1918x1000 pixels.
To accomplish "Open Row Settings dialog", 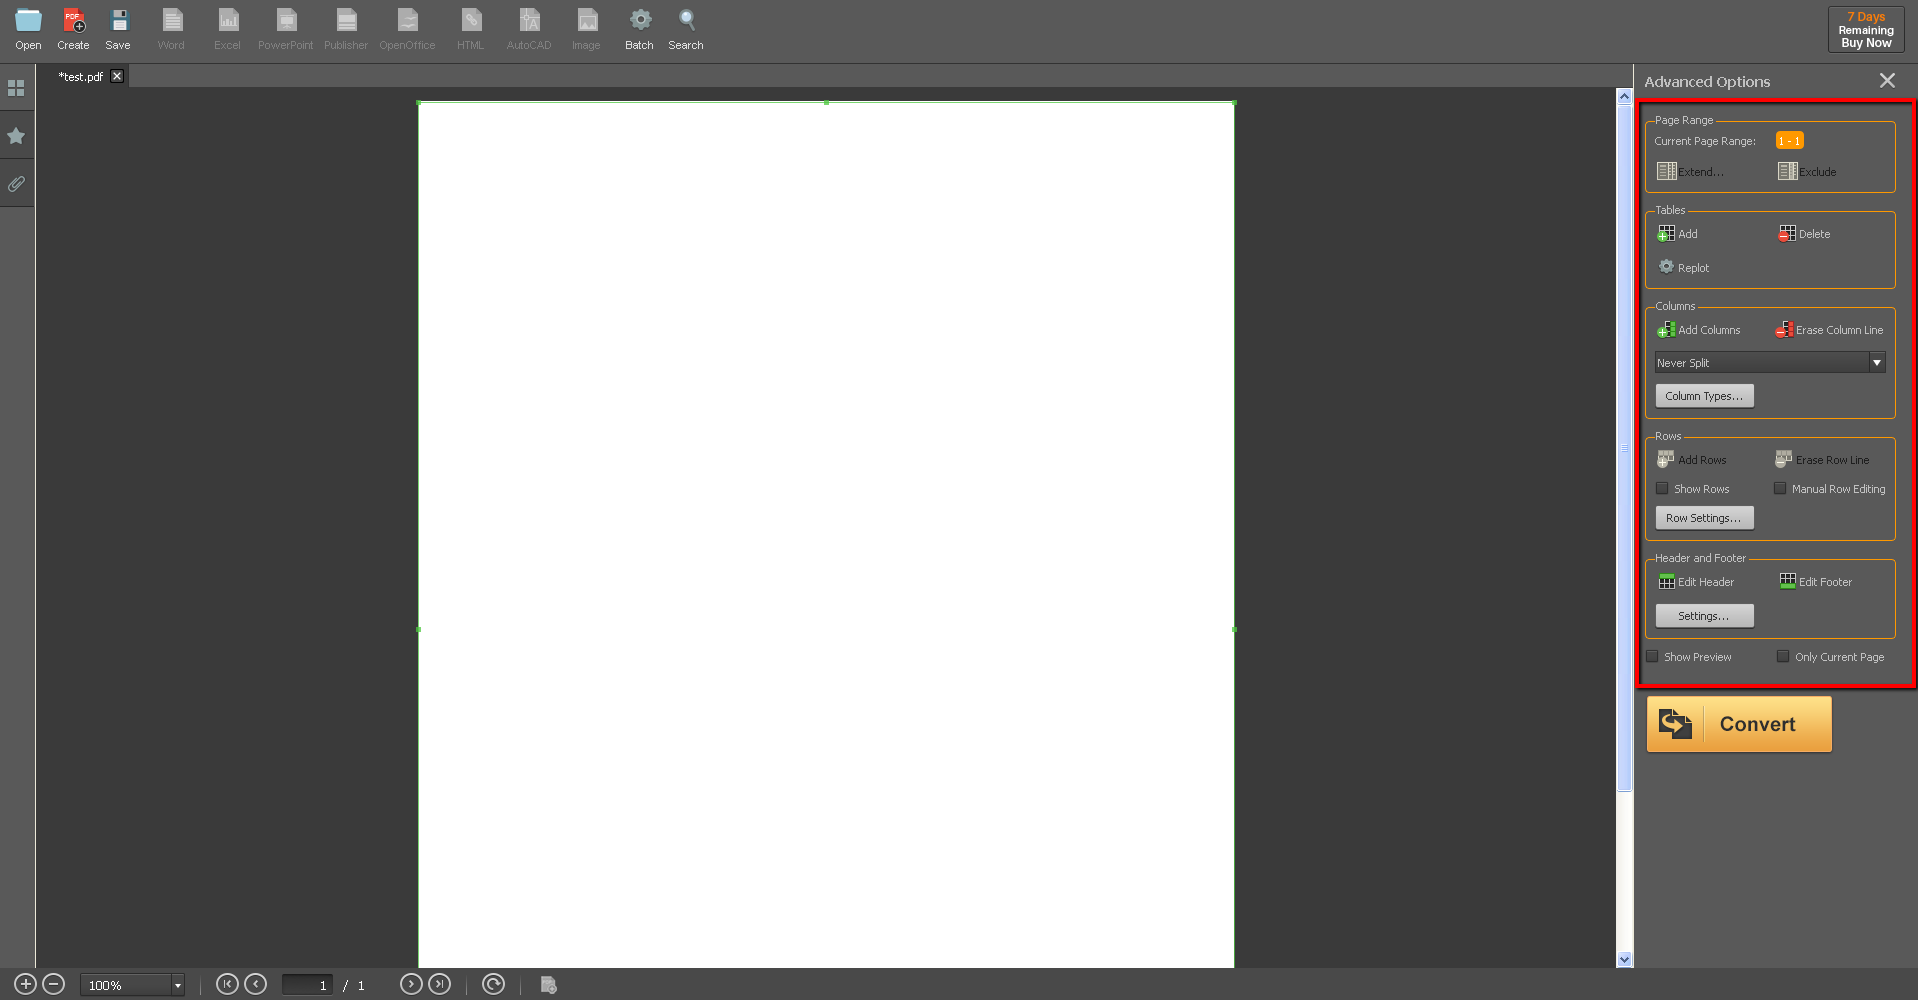I will tap(1704, 518).
